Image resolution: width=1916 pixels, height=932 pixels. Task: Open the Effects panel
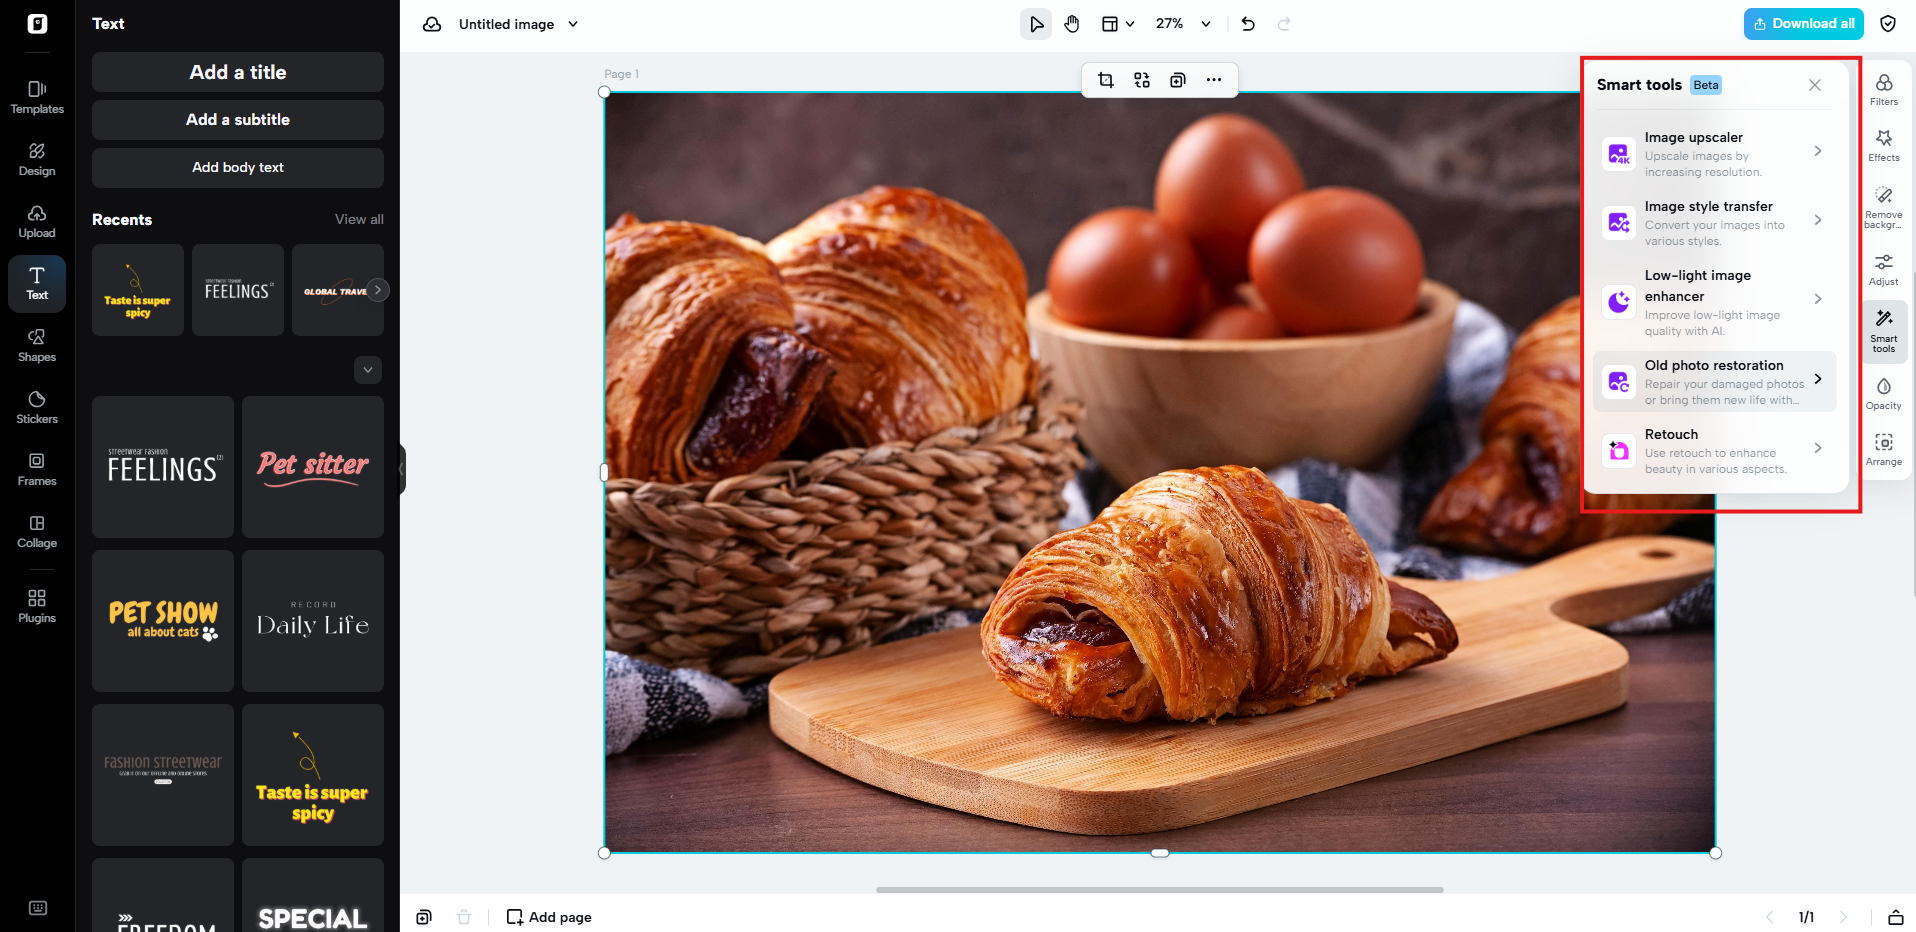point(1884,145)
